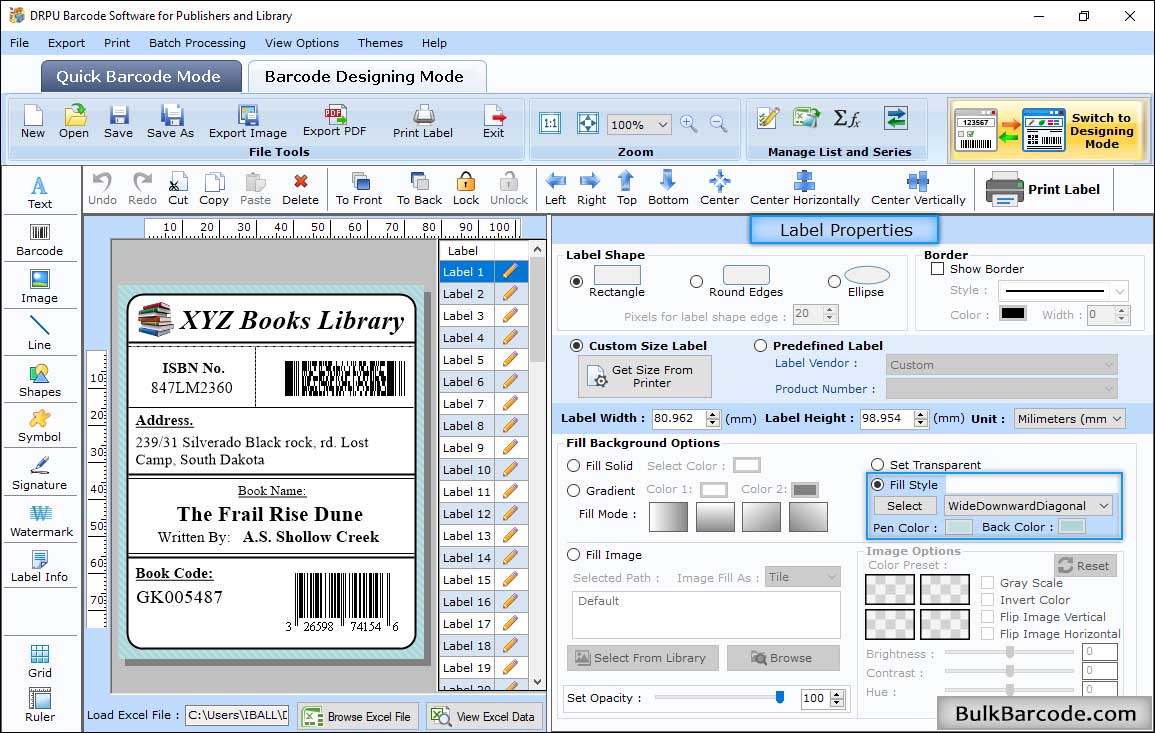The height and width of the screenshot is (733, 1155).
Task: Click Print Label in File Tools
Action: (423, 122)
